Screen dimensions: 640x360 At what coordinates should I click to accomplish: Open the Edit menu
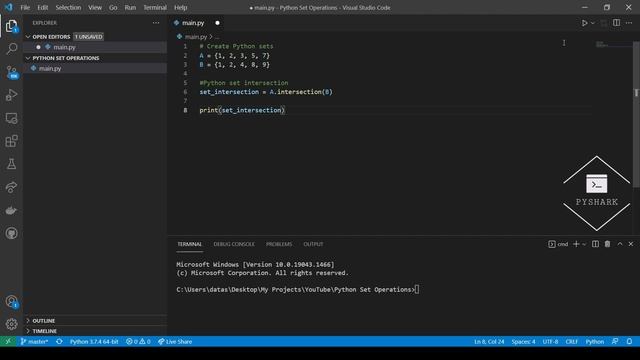(x=42, y=7)
